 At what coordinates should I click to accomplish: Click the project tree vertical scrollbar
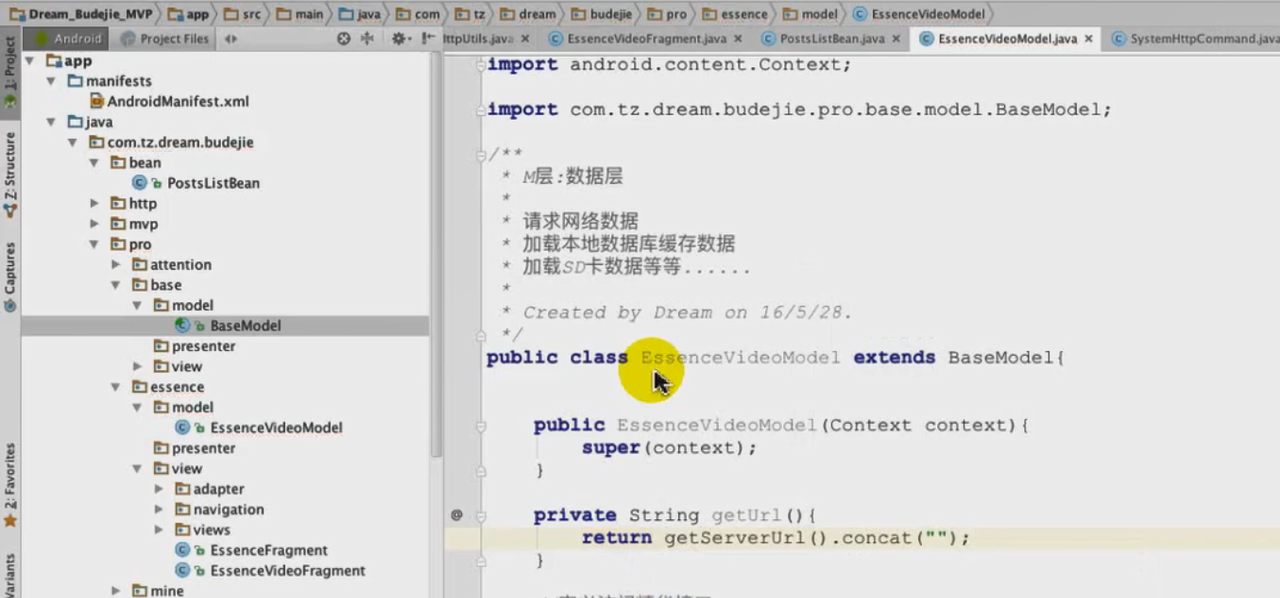[x=436, y=255]
